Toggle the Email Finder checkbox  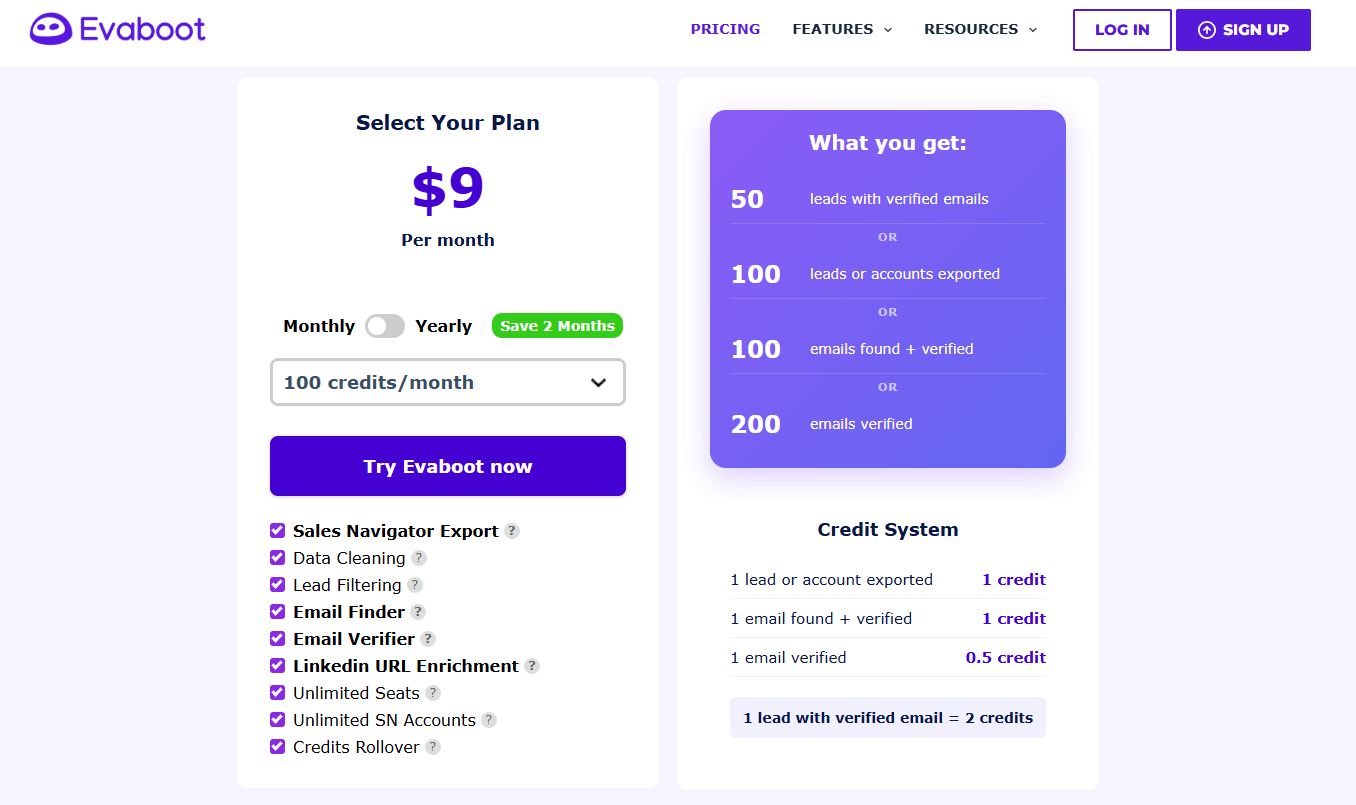[278, 612]
